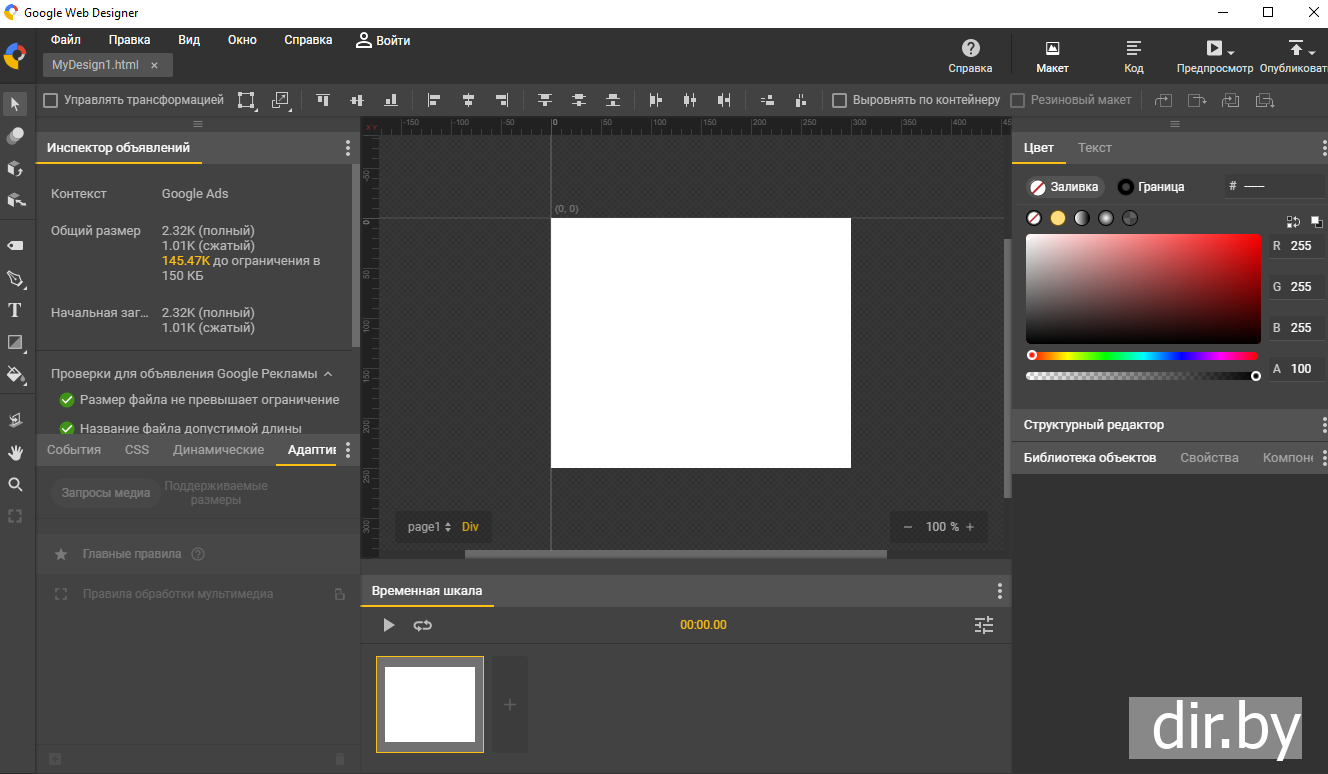Select the Zoom magnifier tool
The width and height of the screenshot is (1328, 774).
15,484
